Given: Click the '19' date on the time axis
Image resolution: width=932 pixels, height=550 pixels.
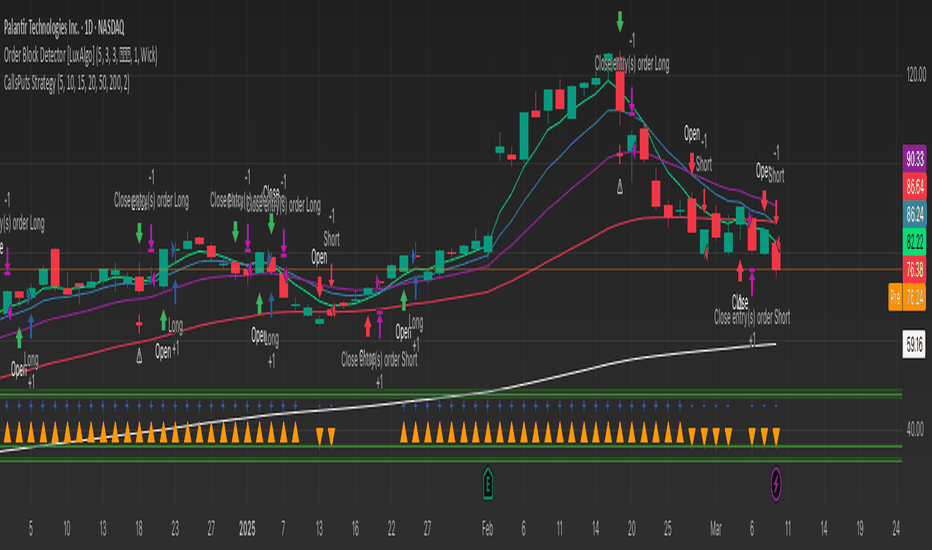Looking at the screenshot, I should coord(859,528).
